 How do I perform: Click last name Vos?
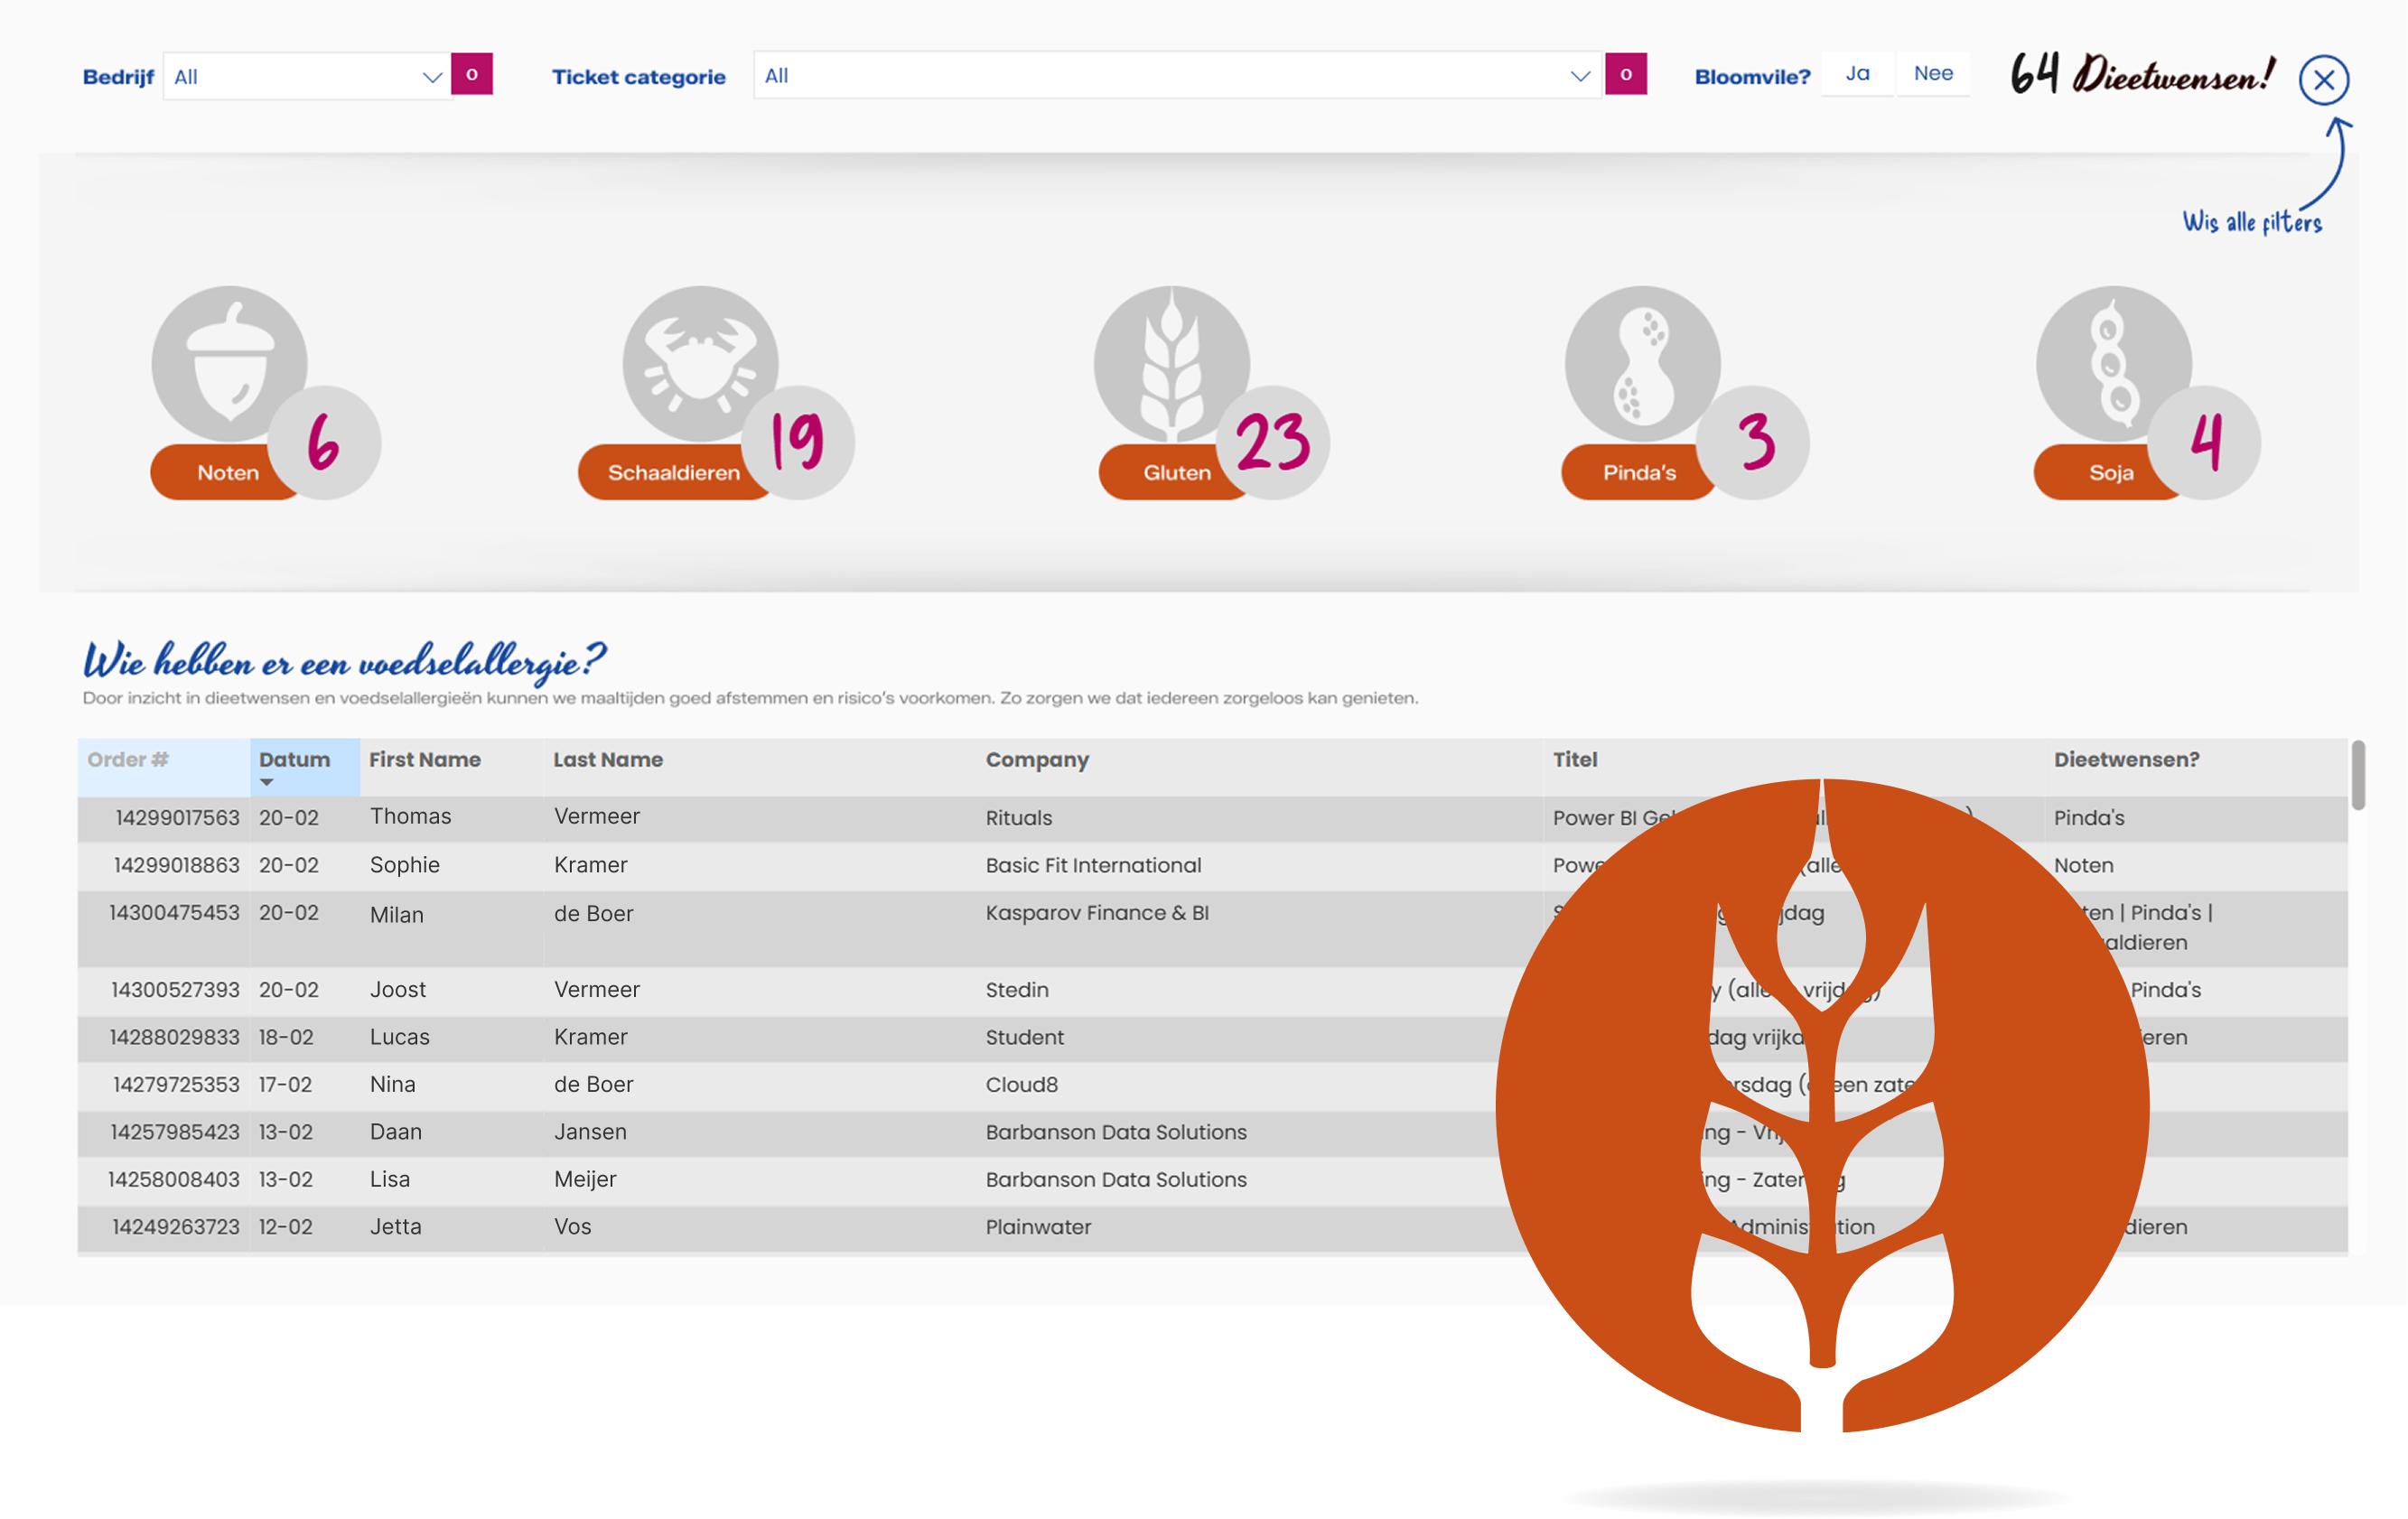point(573,1227)
